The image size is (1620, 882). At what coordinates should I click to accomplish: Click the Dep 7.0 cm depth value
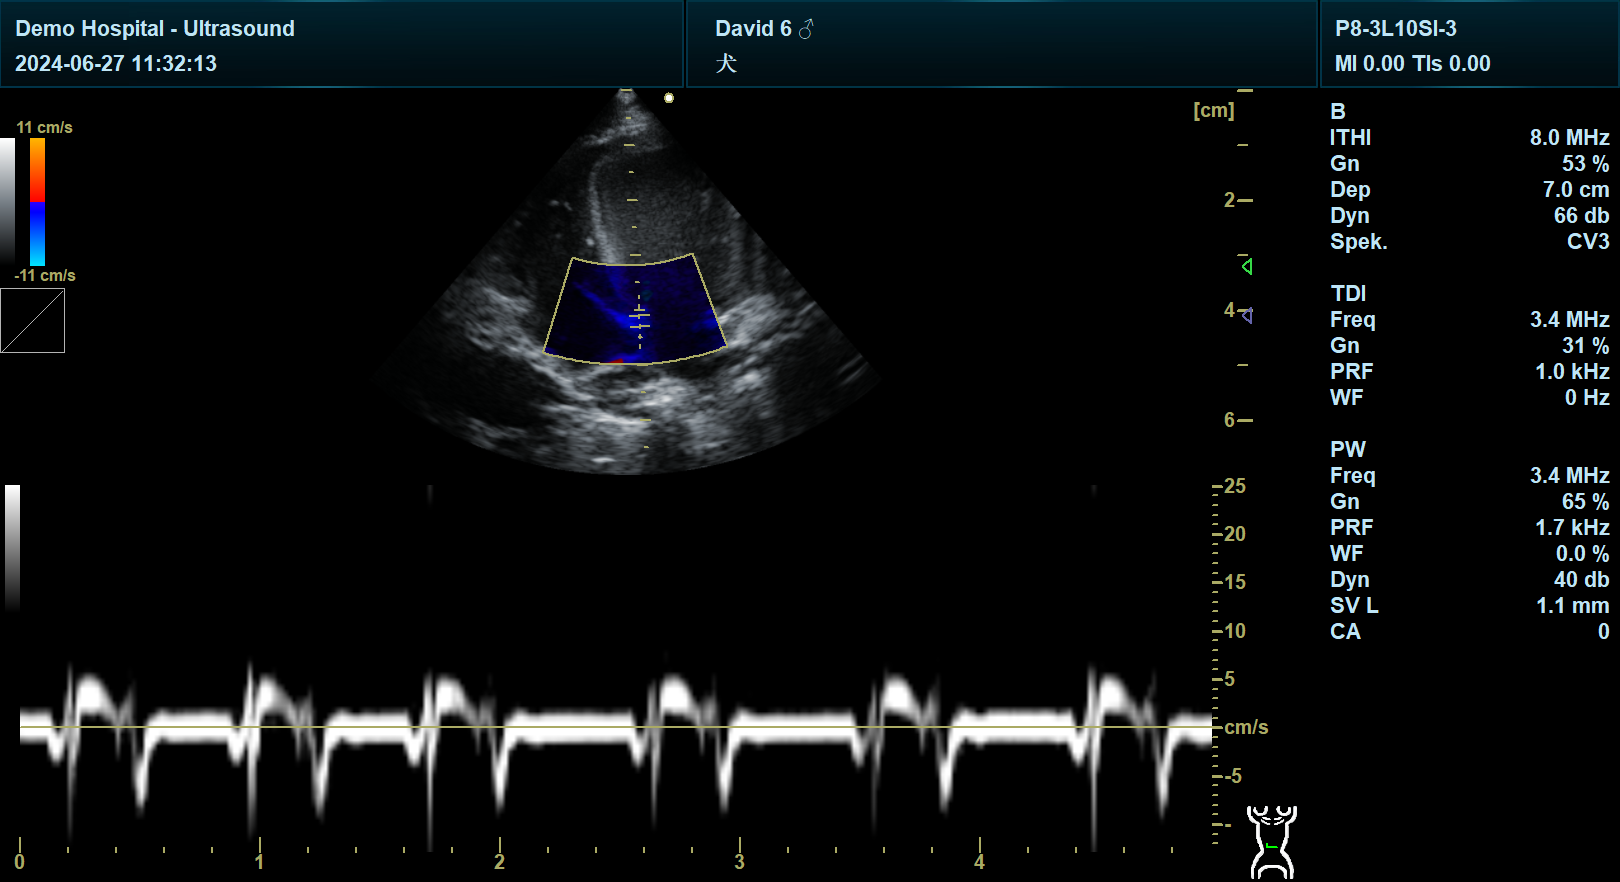[x=1575, y=190]
